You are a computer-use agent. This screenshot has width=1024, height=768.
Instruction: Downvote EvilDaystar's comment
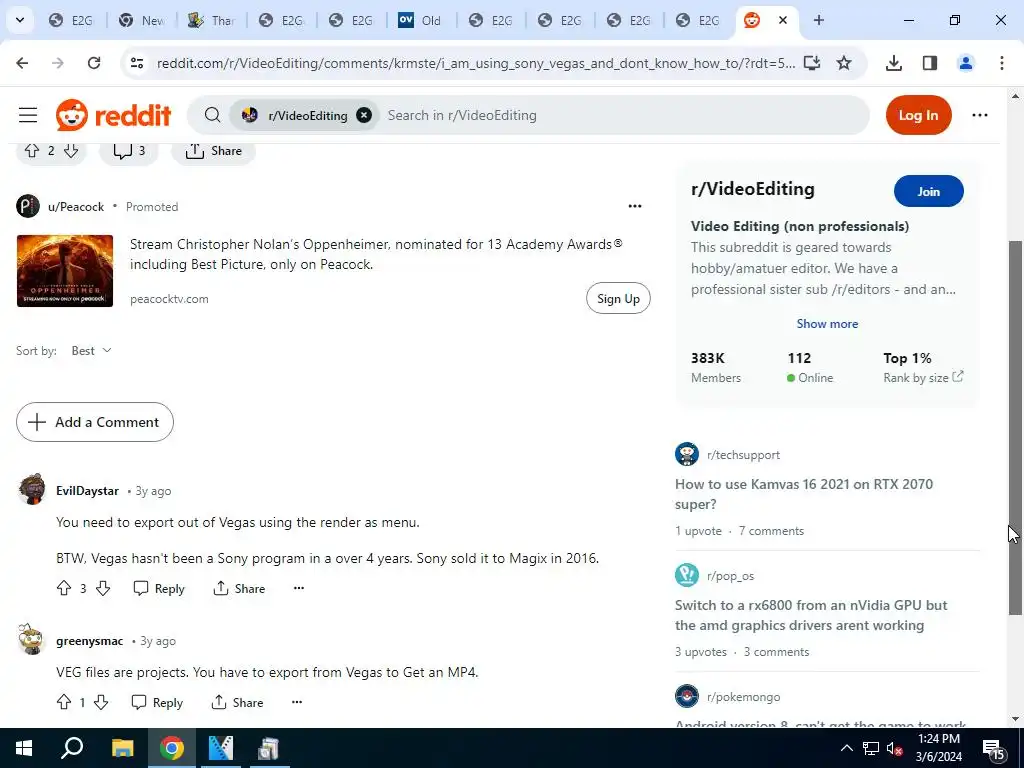click(103, 588)
